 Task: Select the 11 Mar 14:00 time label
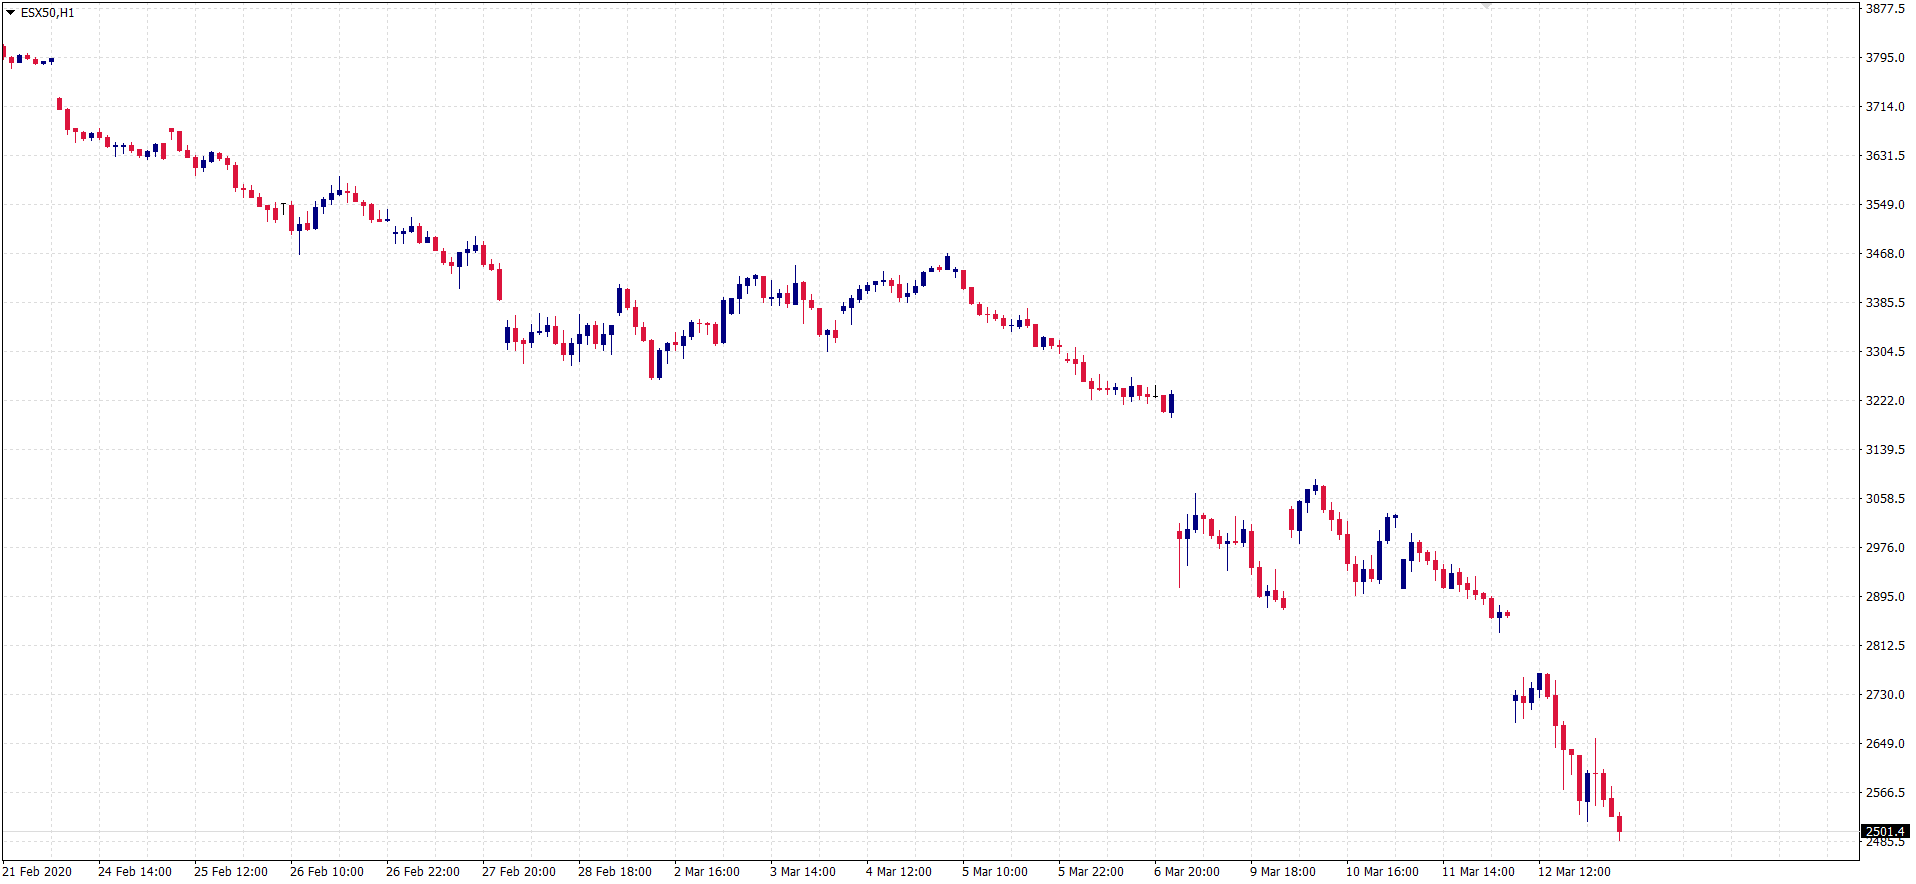(1478, 872)
